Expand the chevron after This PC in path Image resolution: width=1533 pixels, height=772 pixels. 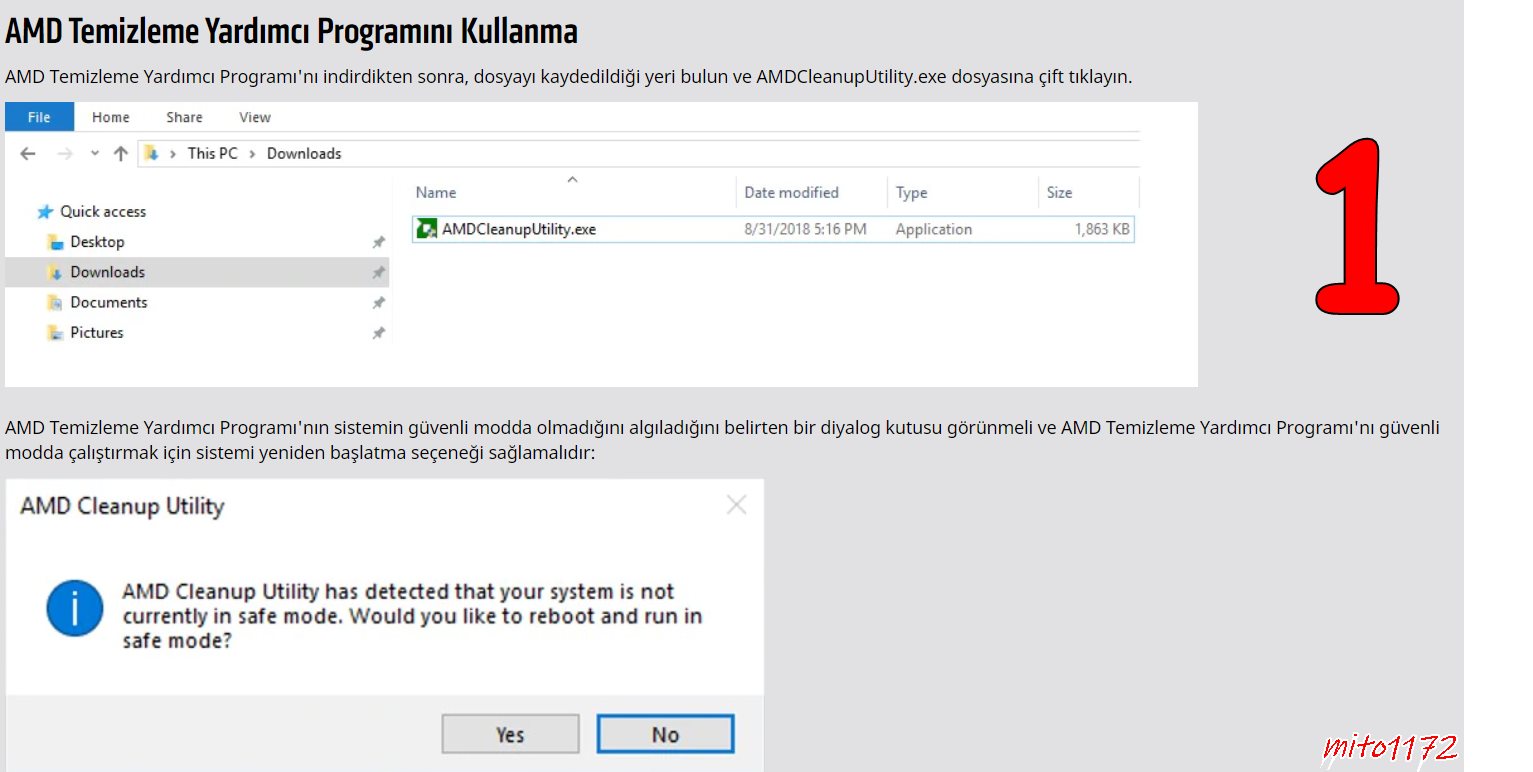tap(253, 154)
